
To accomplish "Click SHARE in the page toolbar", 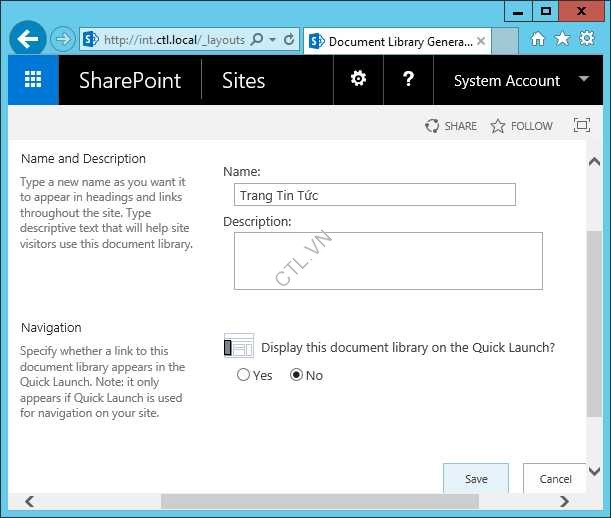I will [x=451, y=126].
